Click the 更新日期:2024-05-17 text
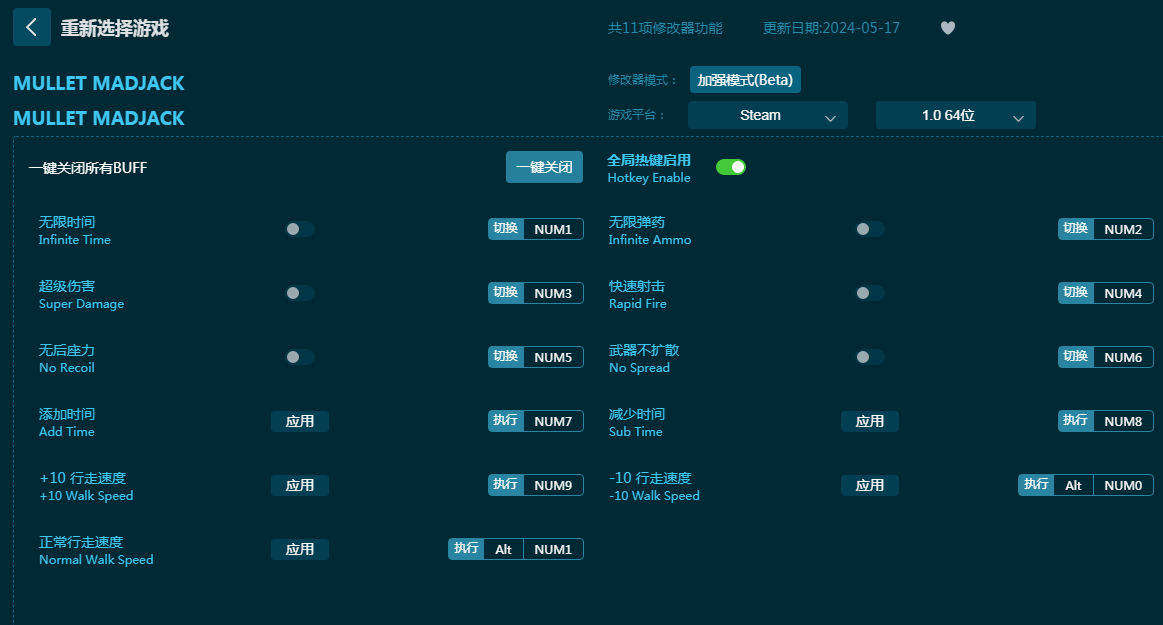1163x625 pixels. click(x=831, y=28)
